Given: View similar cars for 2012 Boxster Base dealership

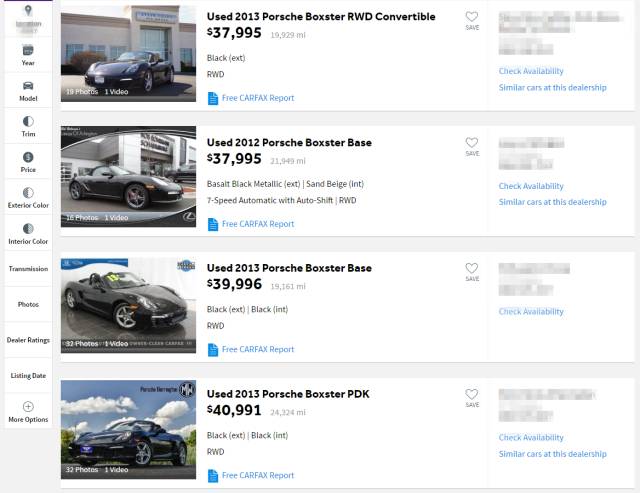Looking at the screenshot, I should coord(553,202).
